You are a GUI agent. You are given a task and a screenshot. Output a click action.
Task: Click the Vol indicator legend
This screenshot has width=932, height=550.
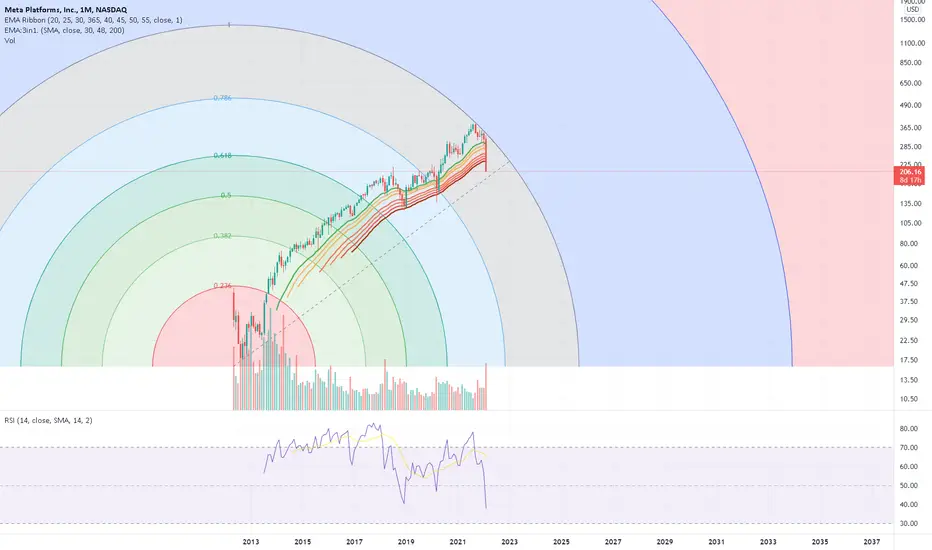coord(10,40)
